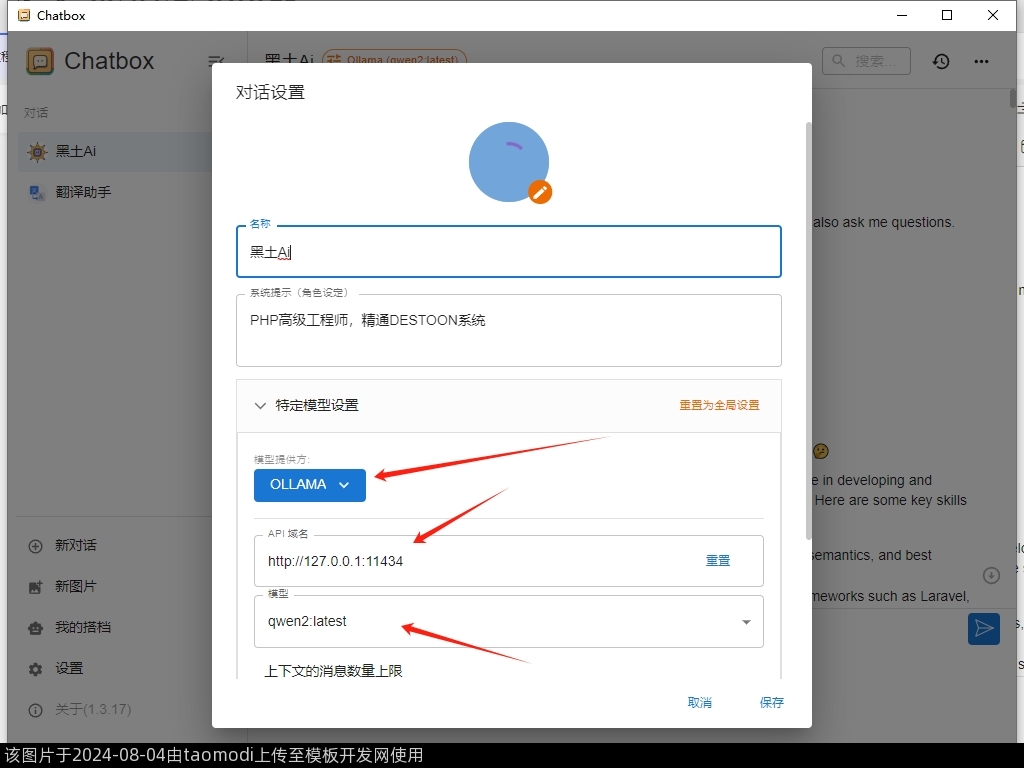
Task: Click 重置为全局设置 link
Action: point(719,405)
